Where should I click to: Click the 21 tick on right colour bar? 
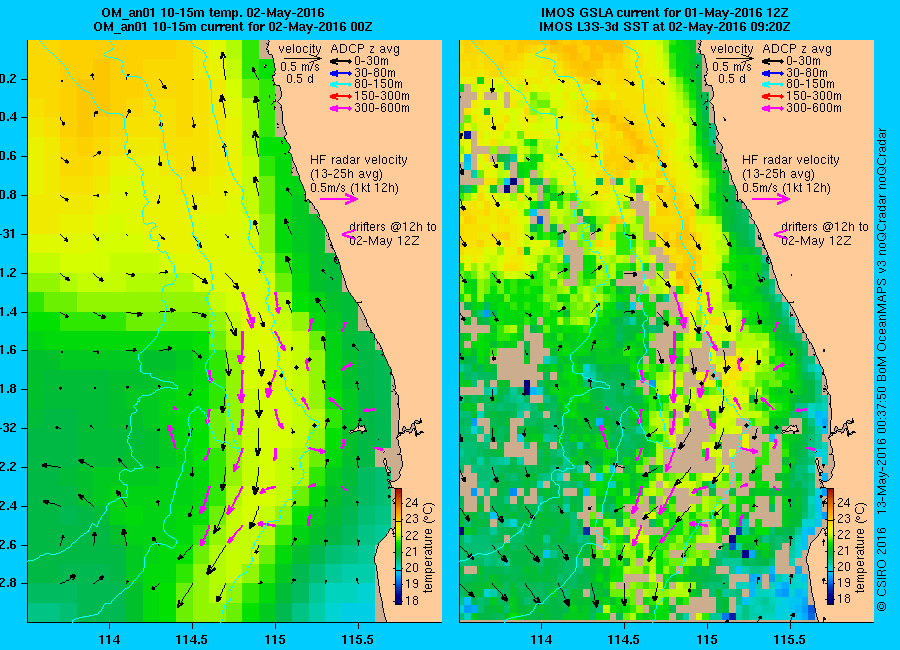844,551
